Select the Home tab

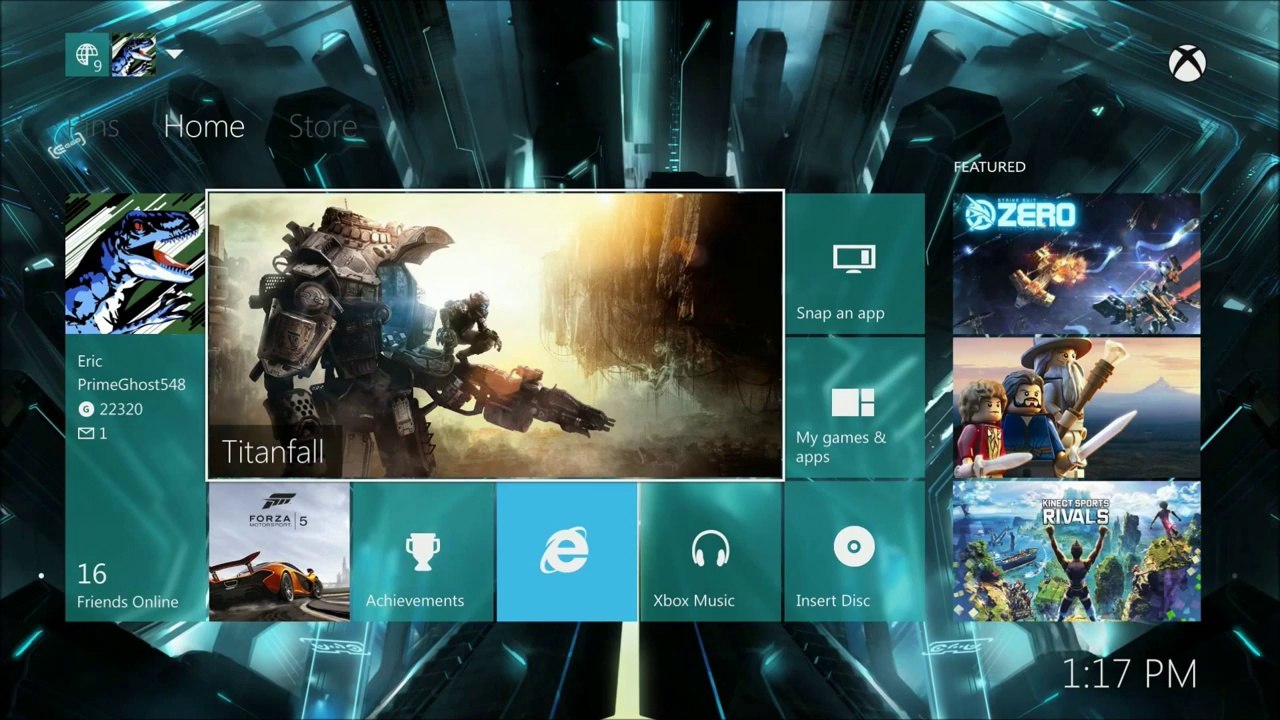[204, 126]
